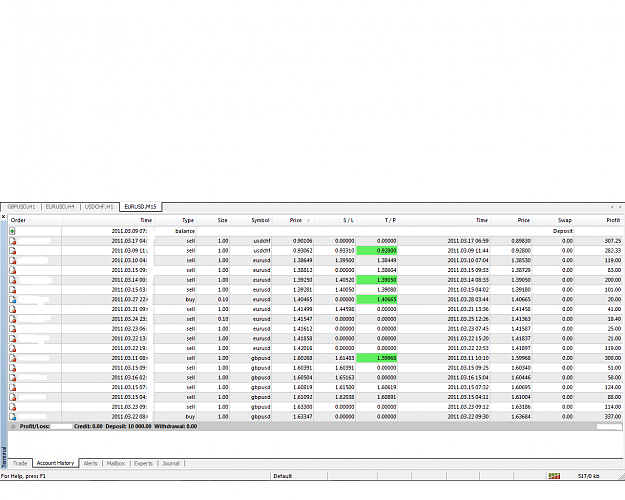This screenshot has width=625, height=500.
Task: Click the resize grip at window corner
Action: (621, 476)
